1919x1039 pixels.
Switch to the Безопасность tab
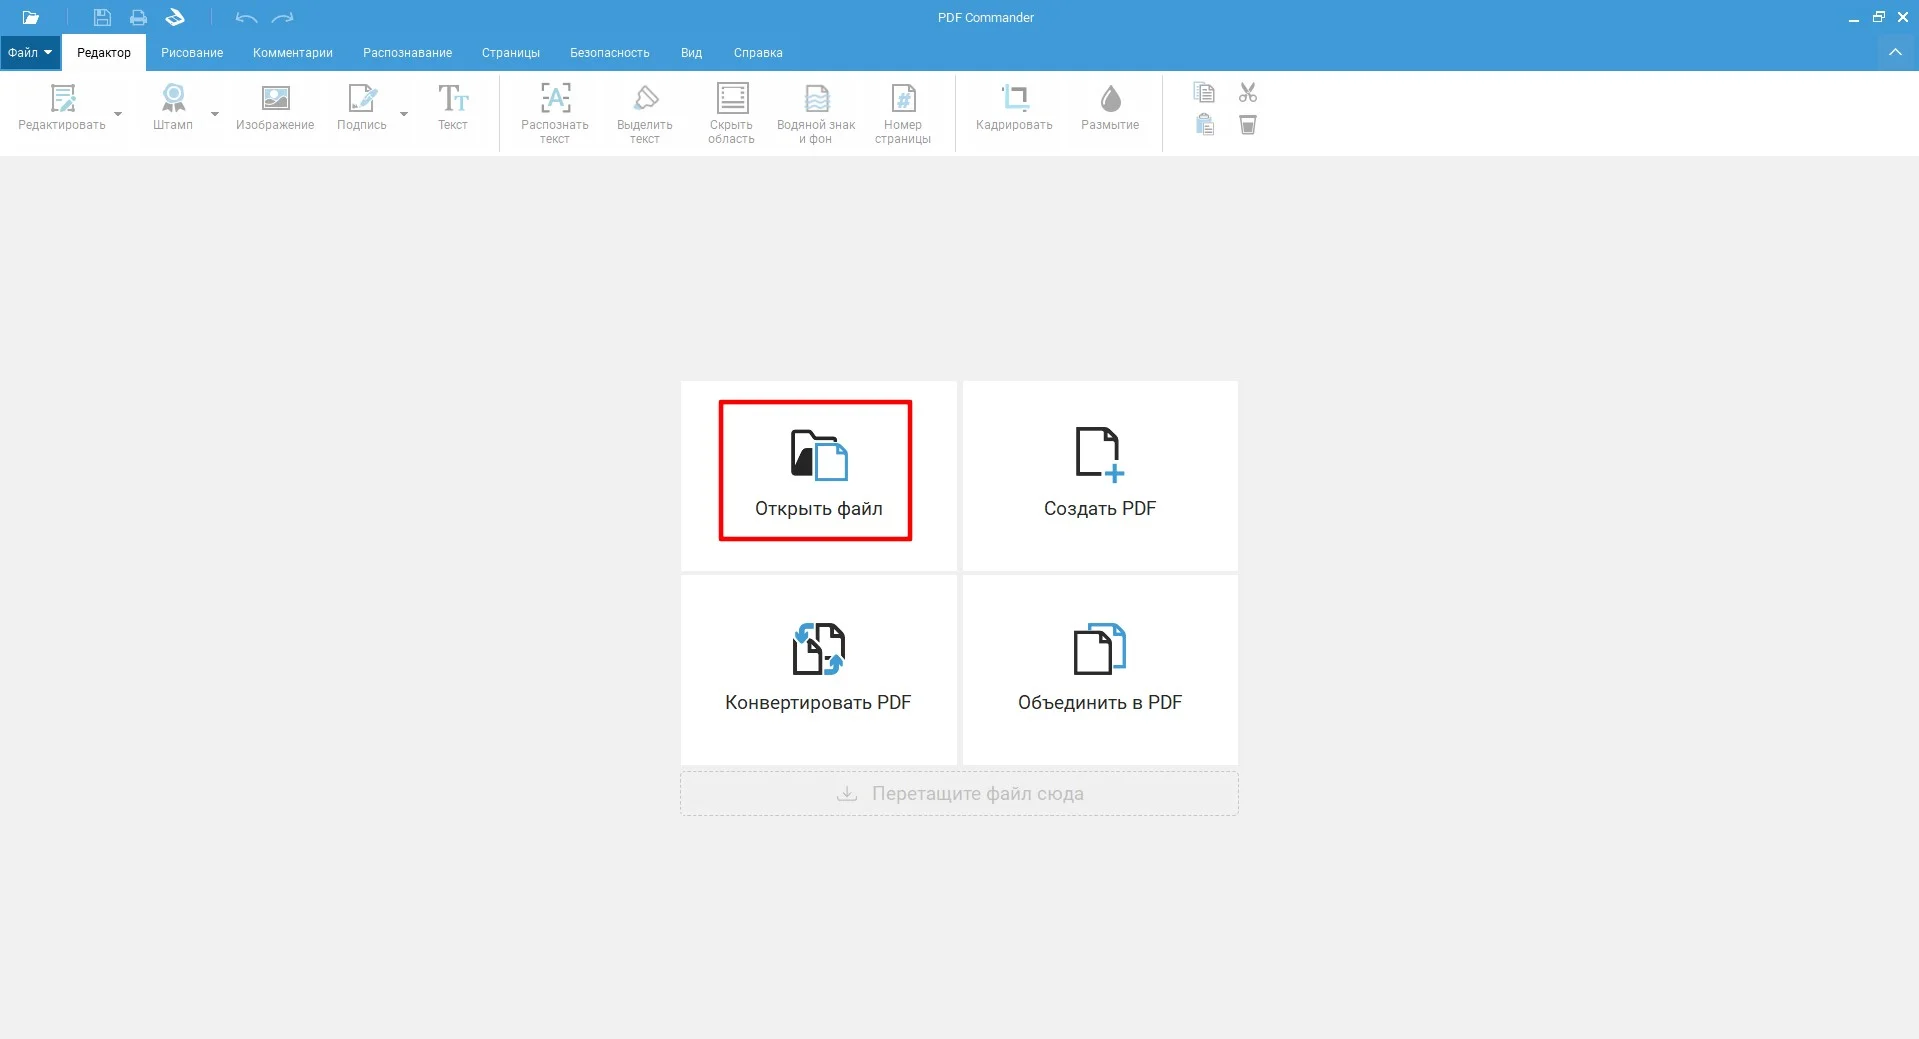610,53
